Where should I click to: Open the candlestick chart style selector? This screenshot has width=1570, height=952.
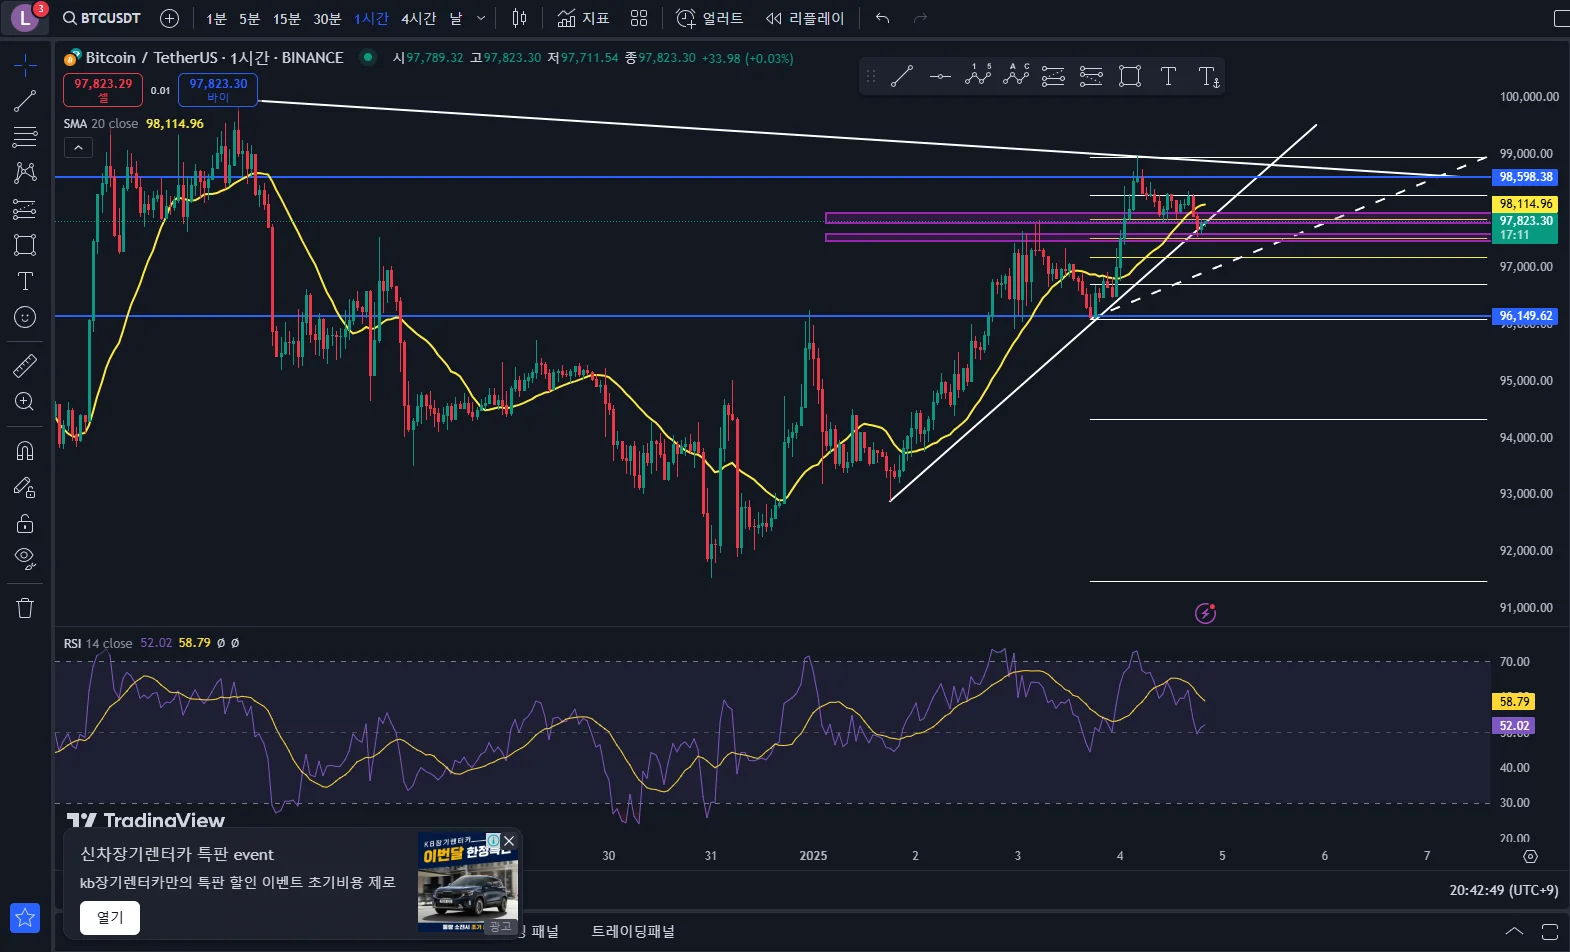pyautogui.click(x=519, y=18)
